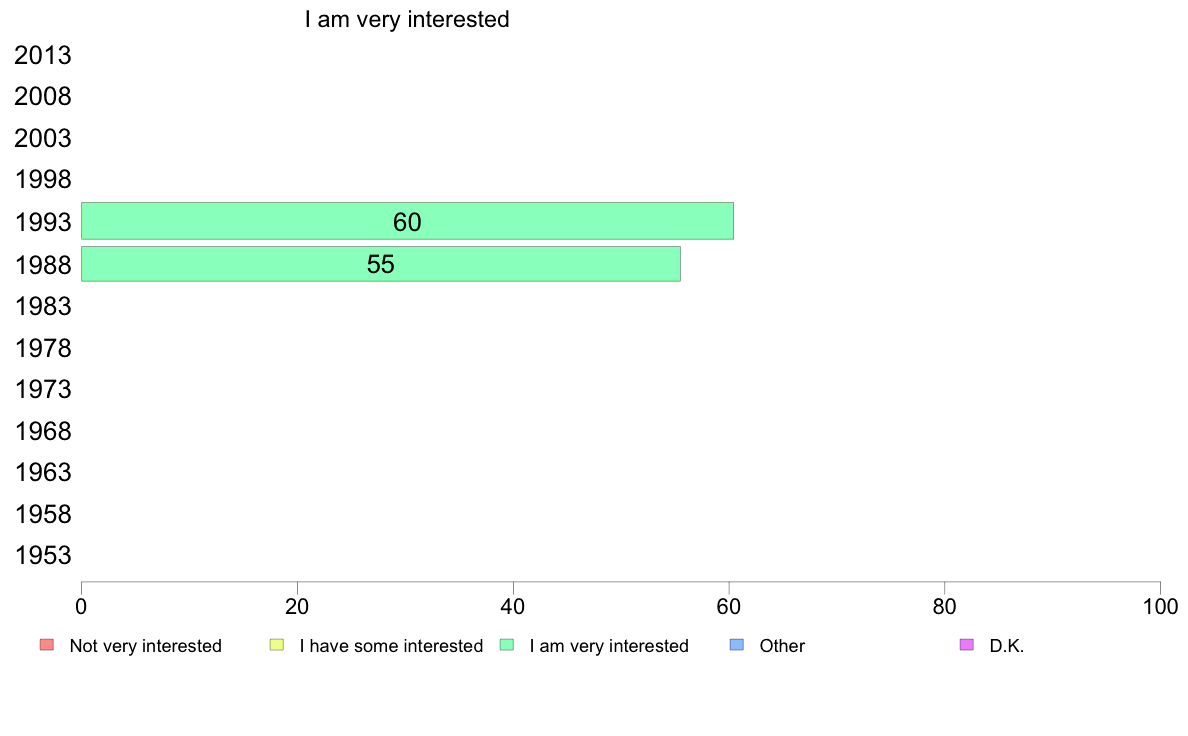Click the 1993 year label
The height and width of the screenshot is (736, 1188).
pyautogui.click(x=42, y=223)
